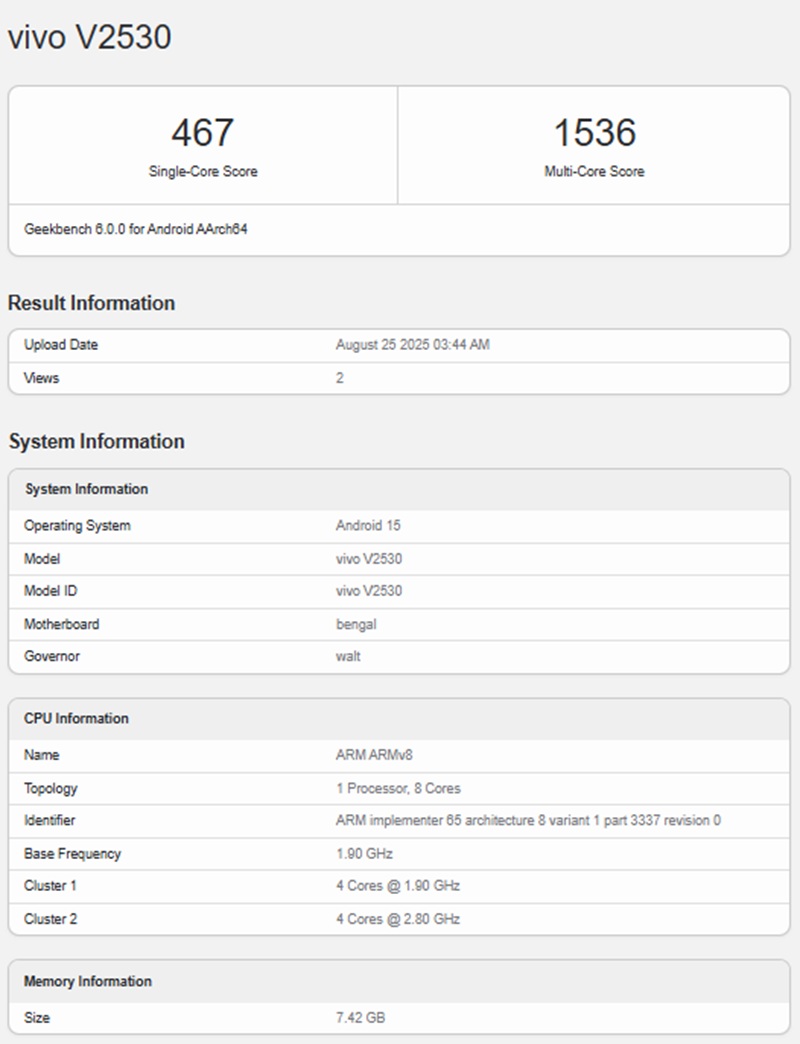Click the Topology row showing 8 Cores
The height and width of the screenshot is (1044, 800).
coord(397,788)
